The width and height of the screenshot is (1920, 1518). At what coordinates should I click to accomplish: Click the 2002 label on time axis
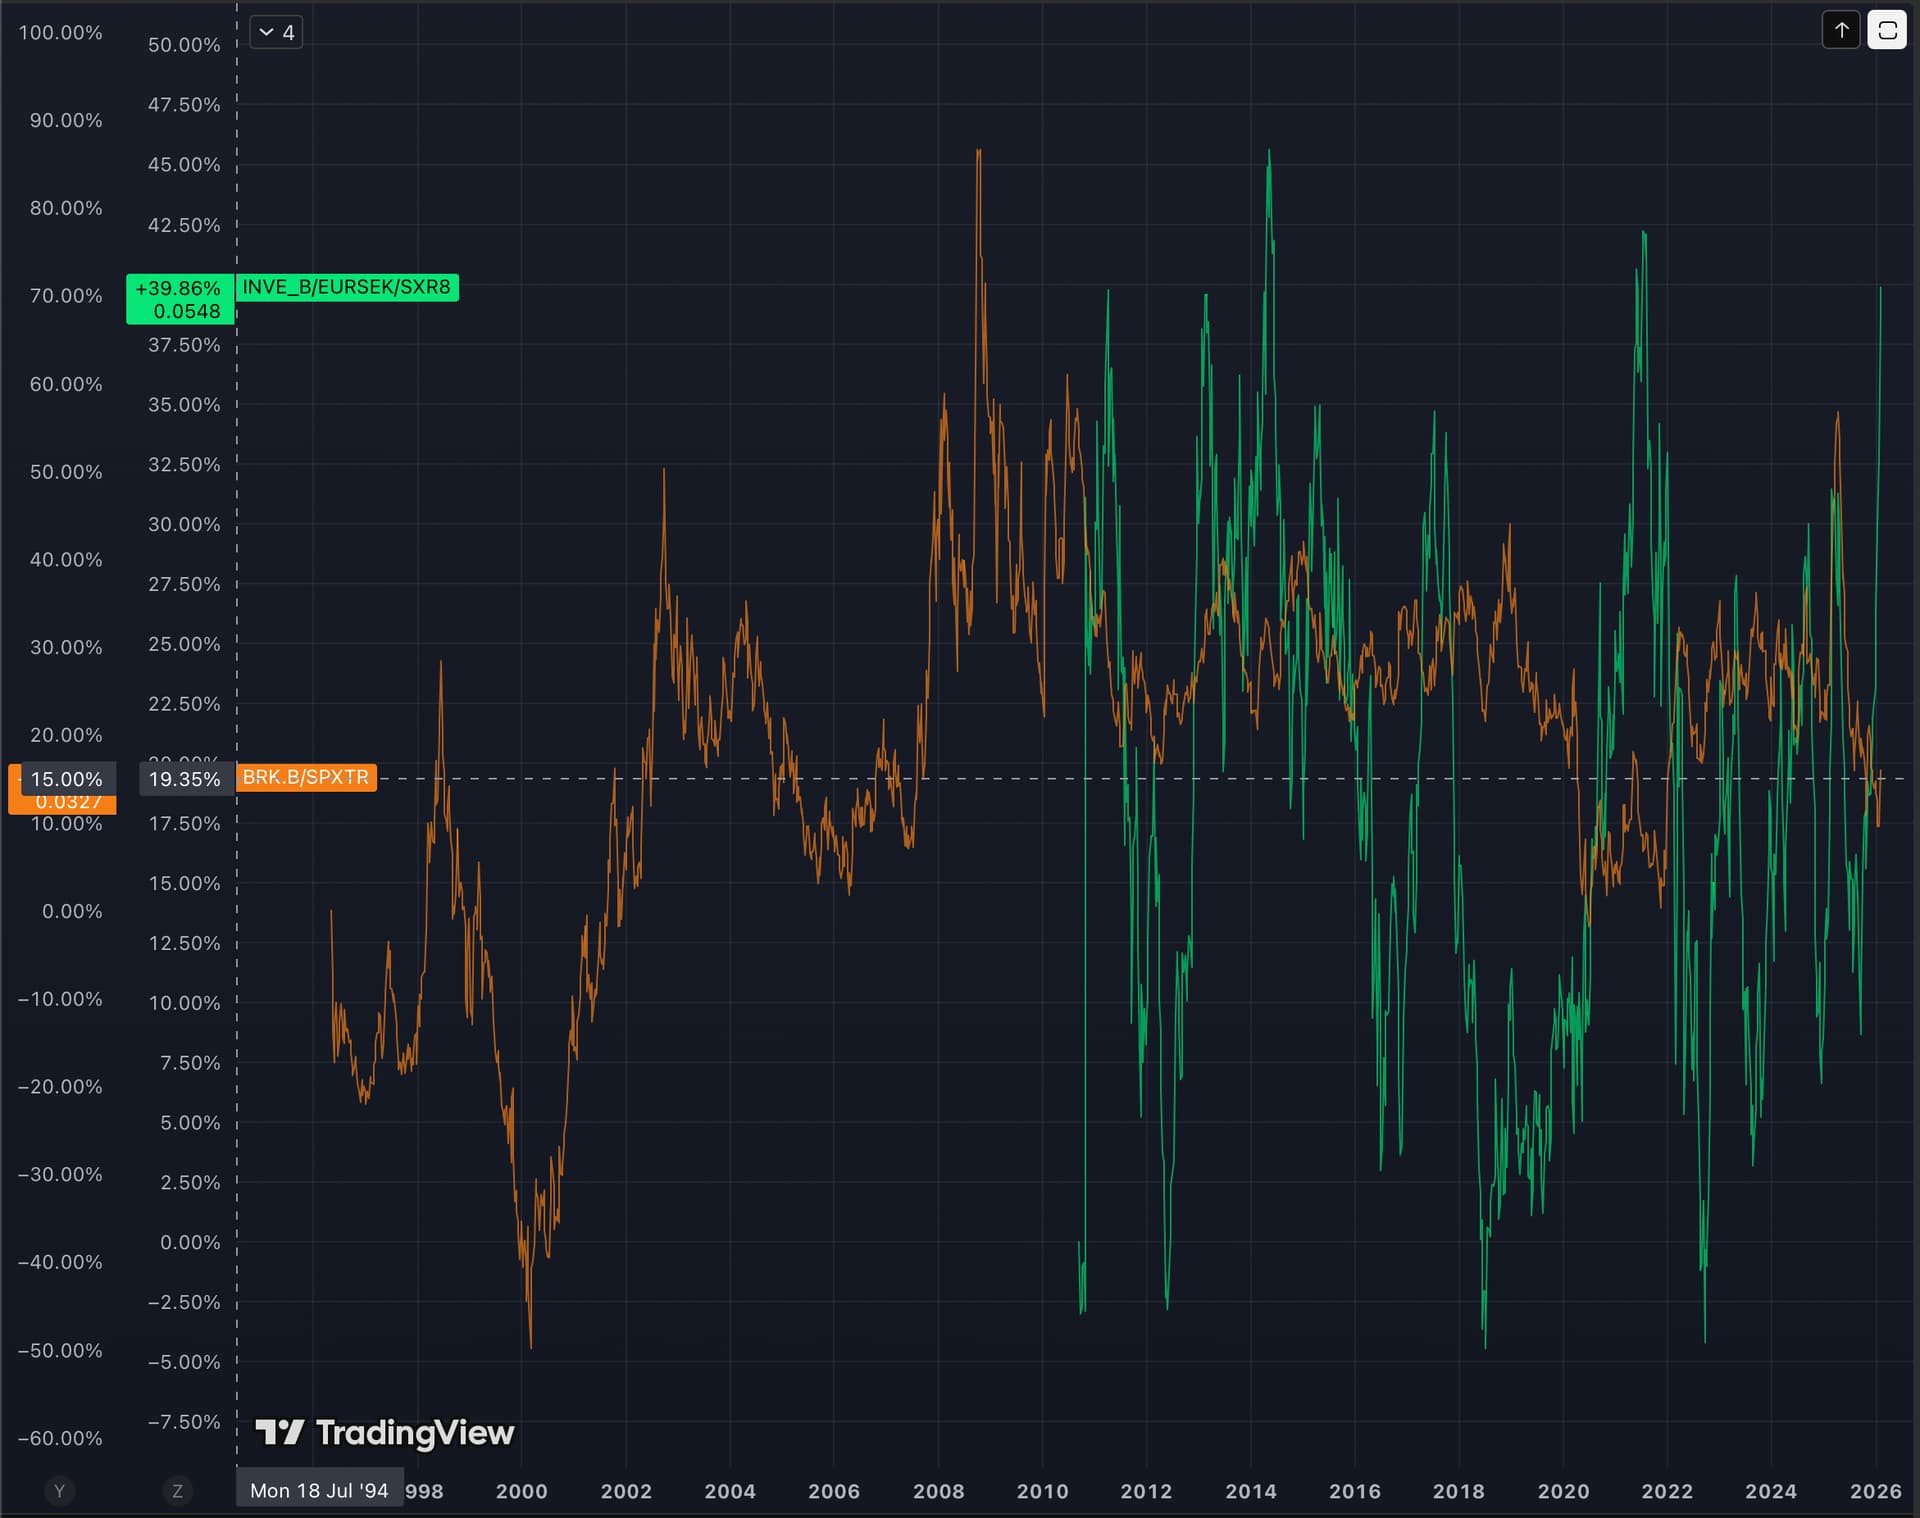coord(626,1491)
